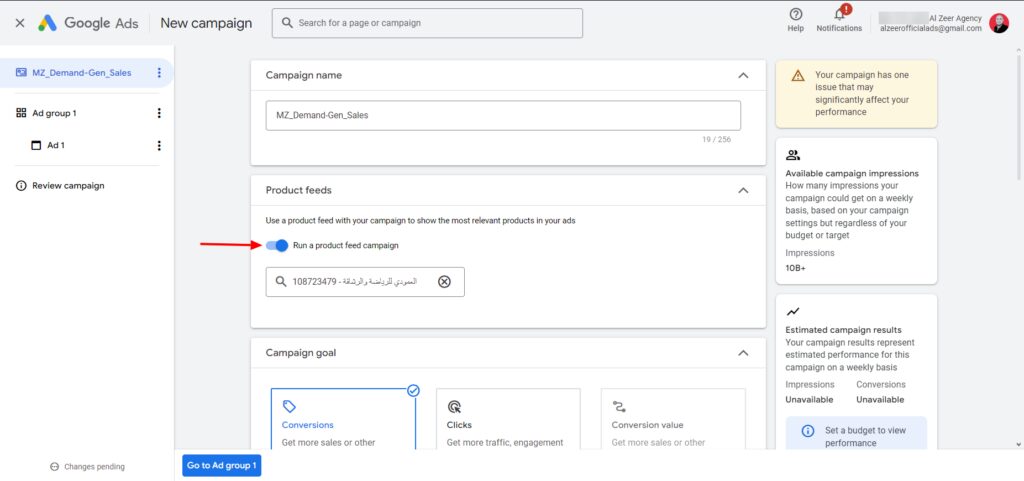
Task: Click the Conversions tag icon
Action: pos(289,407)
